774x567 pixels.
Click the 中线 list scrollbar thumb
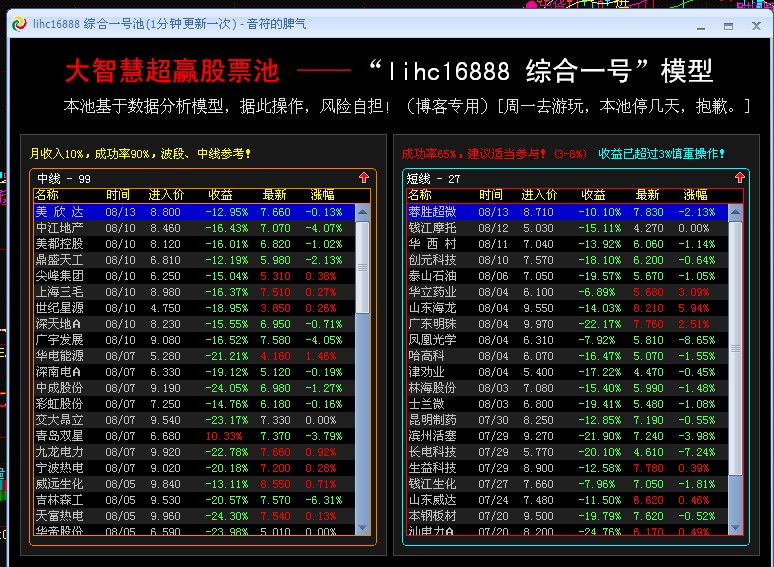pos(362,267)
